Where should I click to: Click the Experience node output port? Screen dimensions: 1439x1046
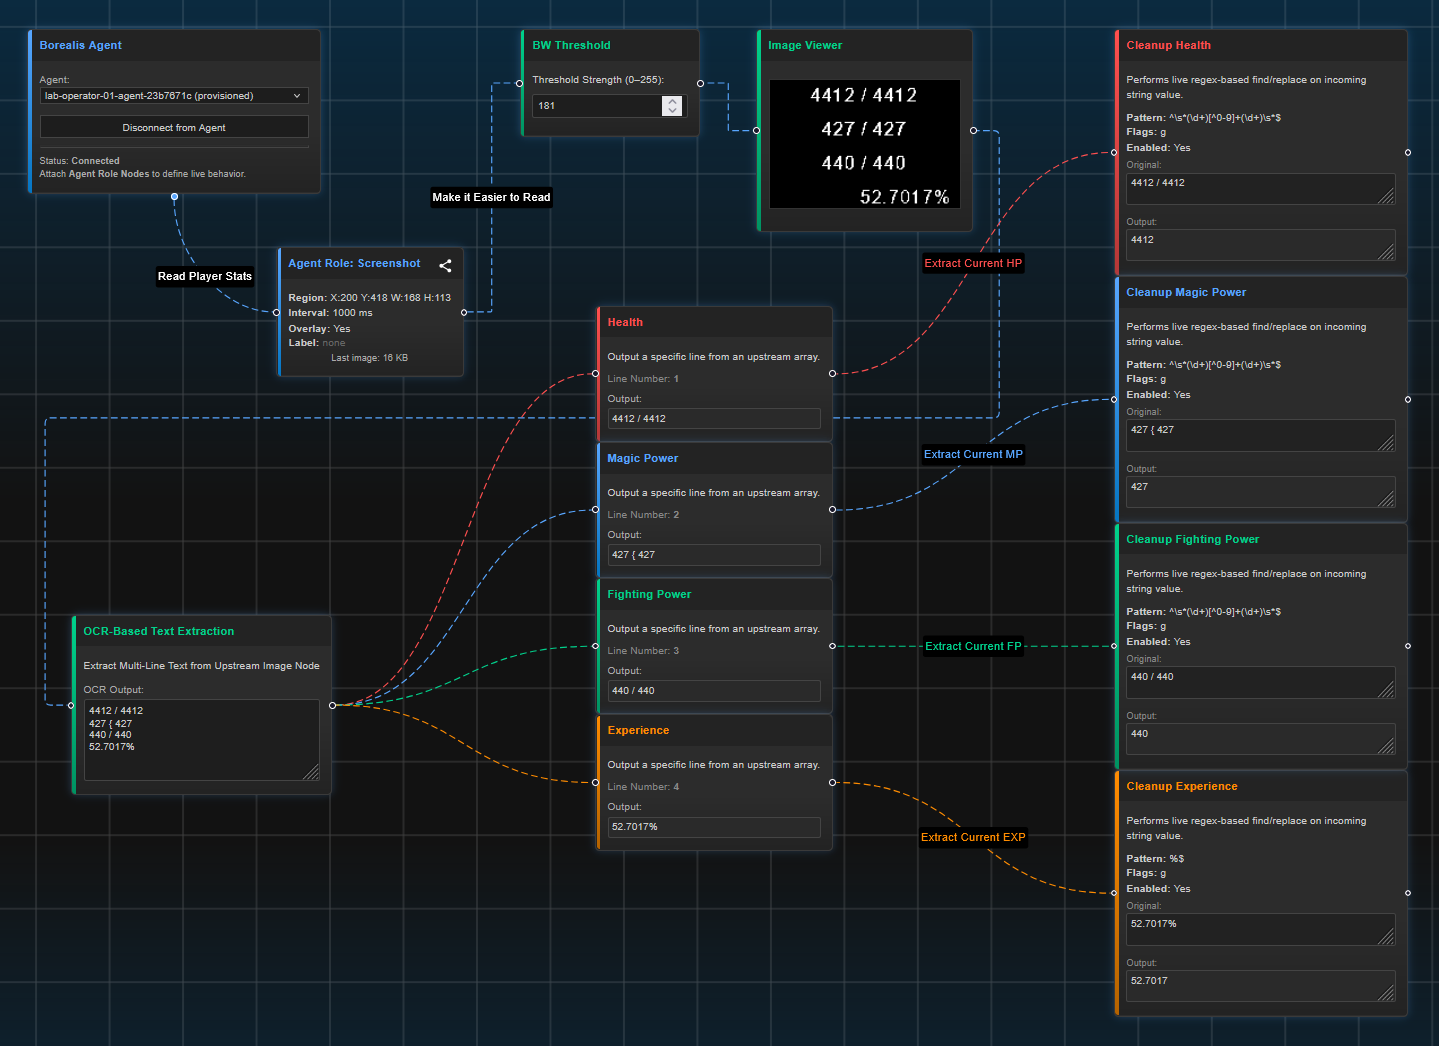[833, 782]
